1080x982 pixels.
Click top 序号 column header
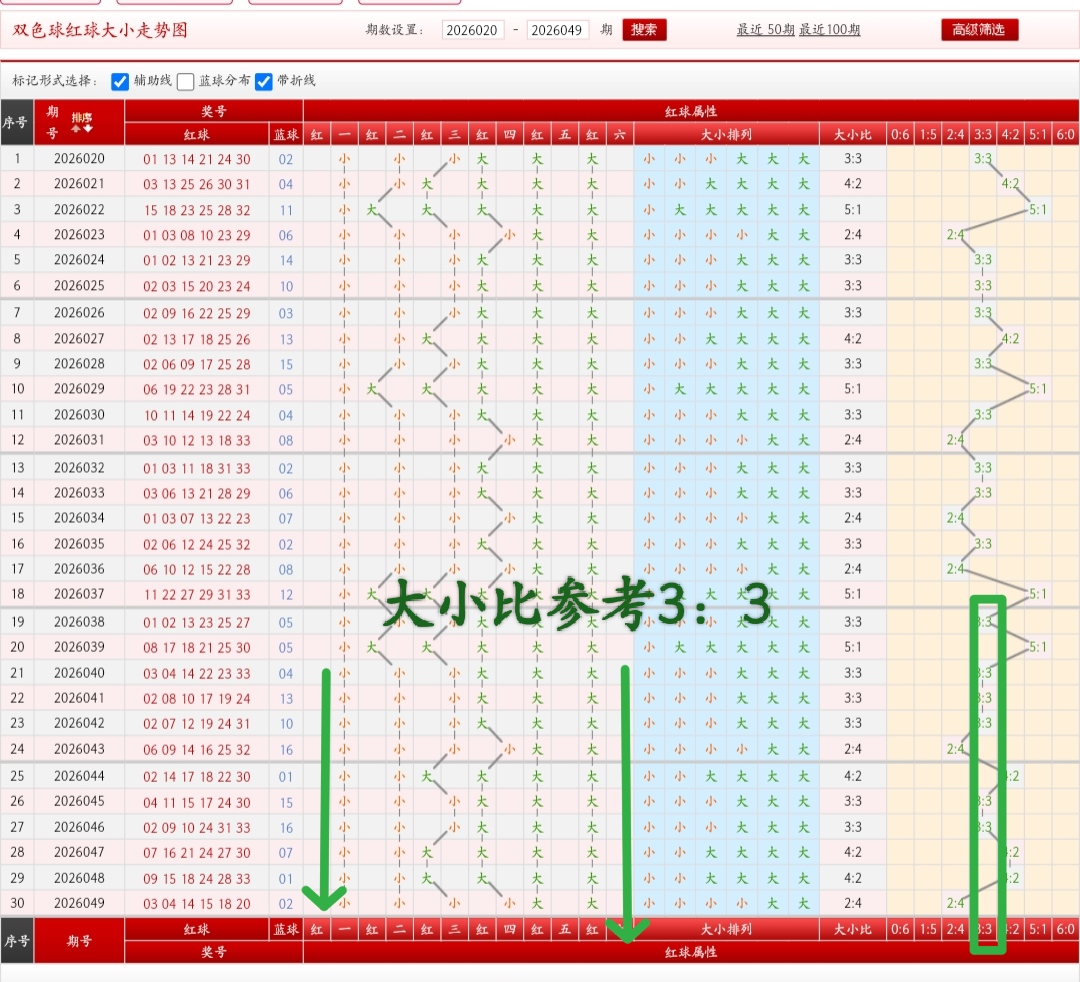[x=15, y=123]
